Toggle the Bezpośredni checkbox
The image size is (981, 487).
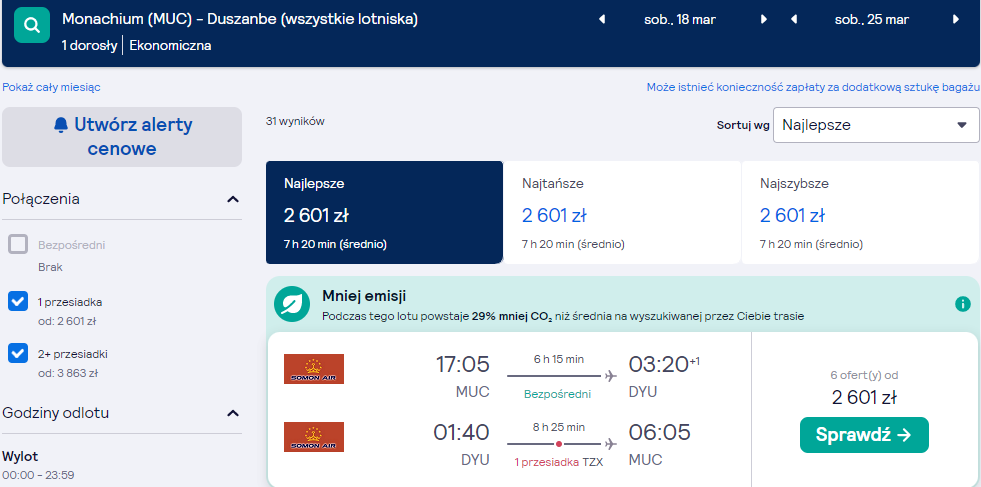[18, 244]
